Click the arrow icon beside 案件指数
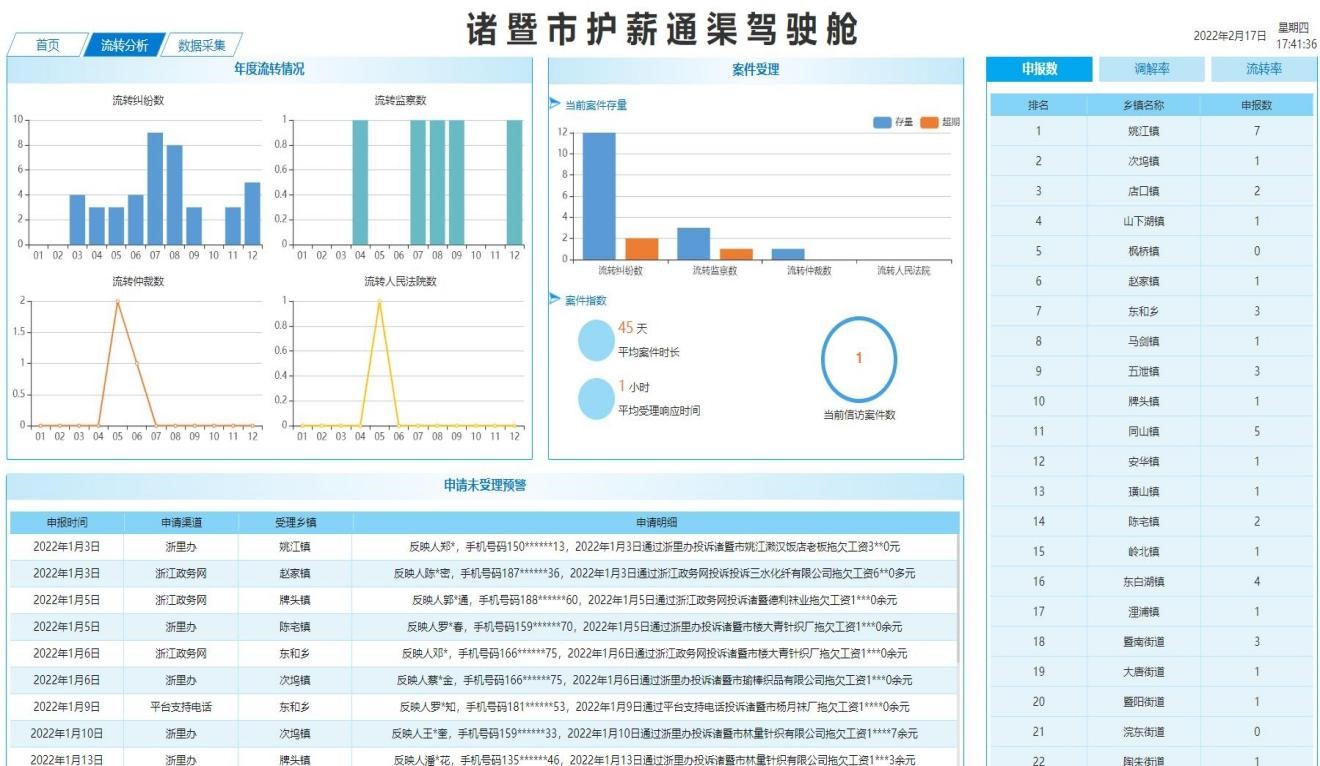1320x766 pixels. tap(555, 300)
